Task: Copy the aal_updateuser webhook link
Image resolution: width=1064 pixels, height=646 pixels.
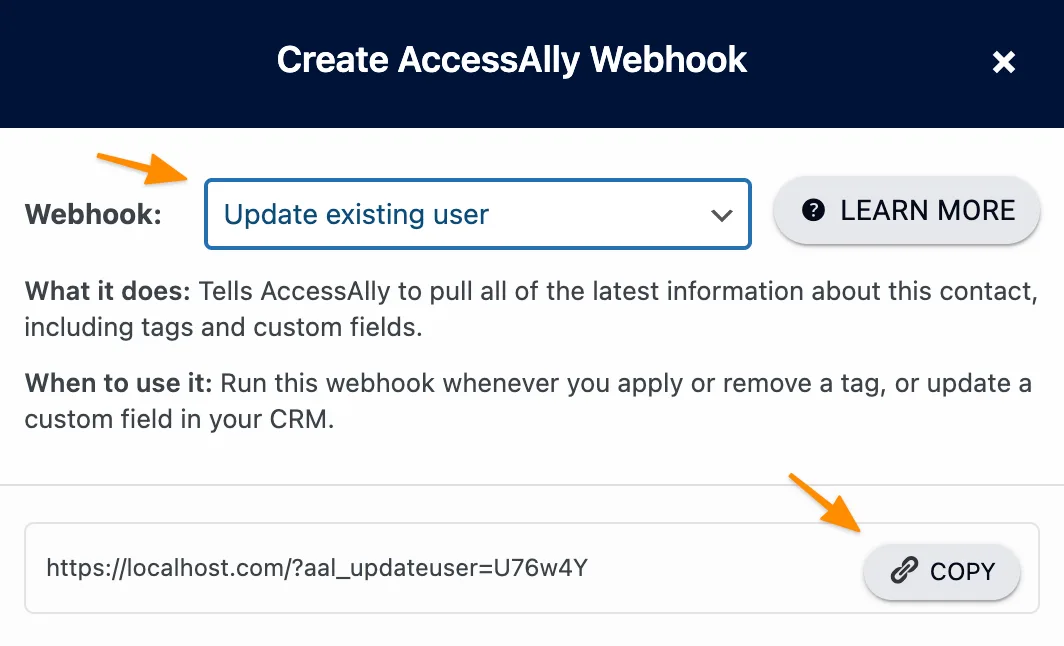Action: click(941, 571)
